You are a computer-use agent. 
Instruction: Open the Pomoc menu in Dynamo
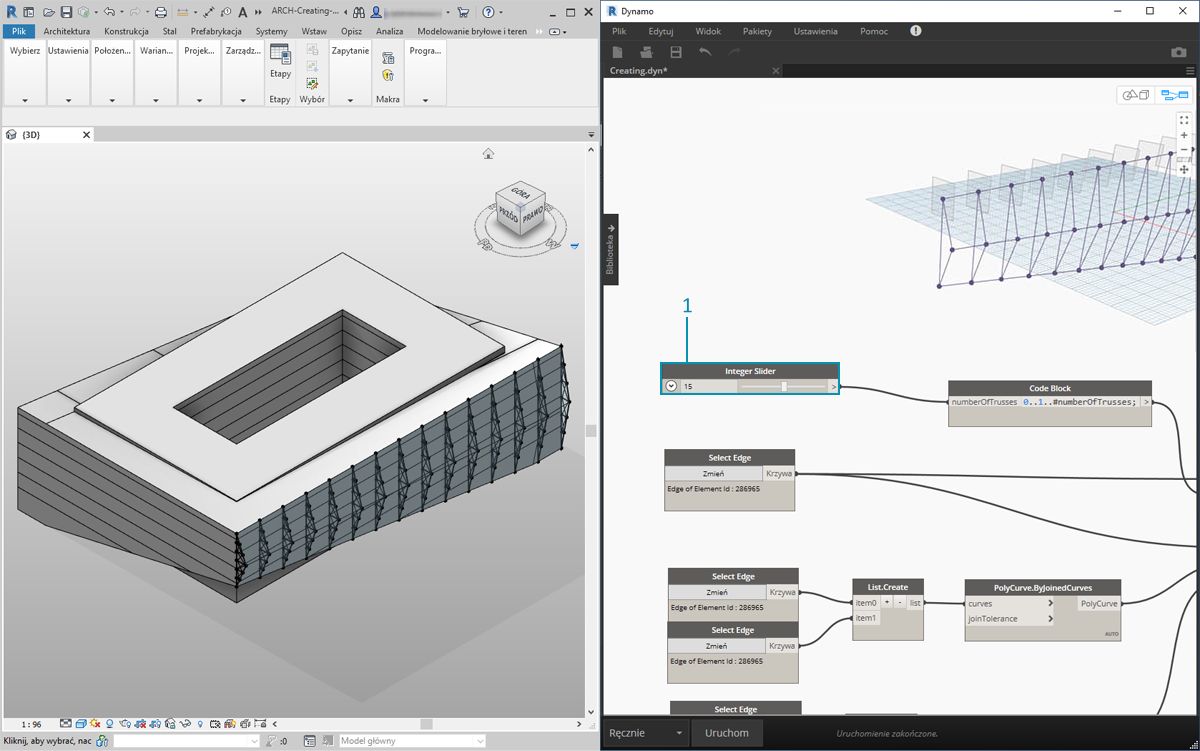(x=874, y=31)
